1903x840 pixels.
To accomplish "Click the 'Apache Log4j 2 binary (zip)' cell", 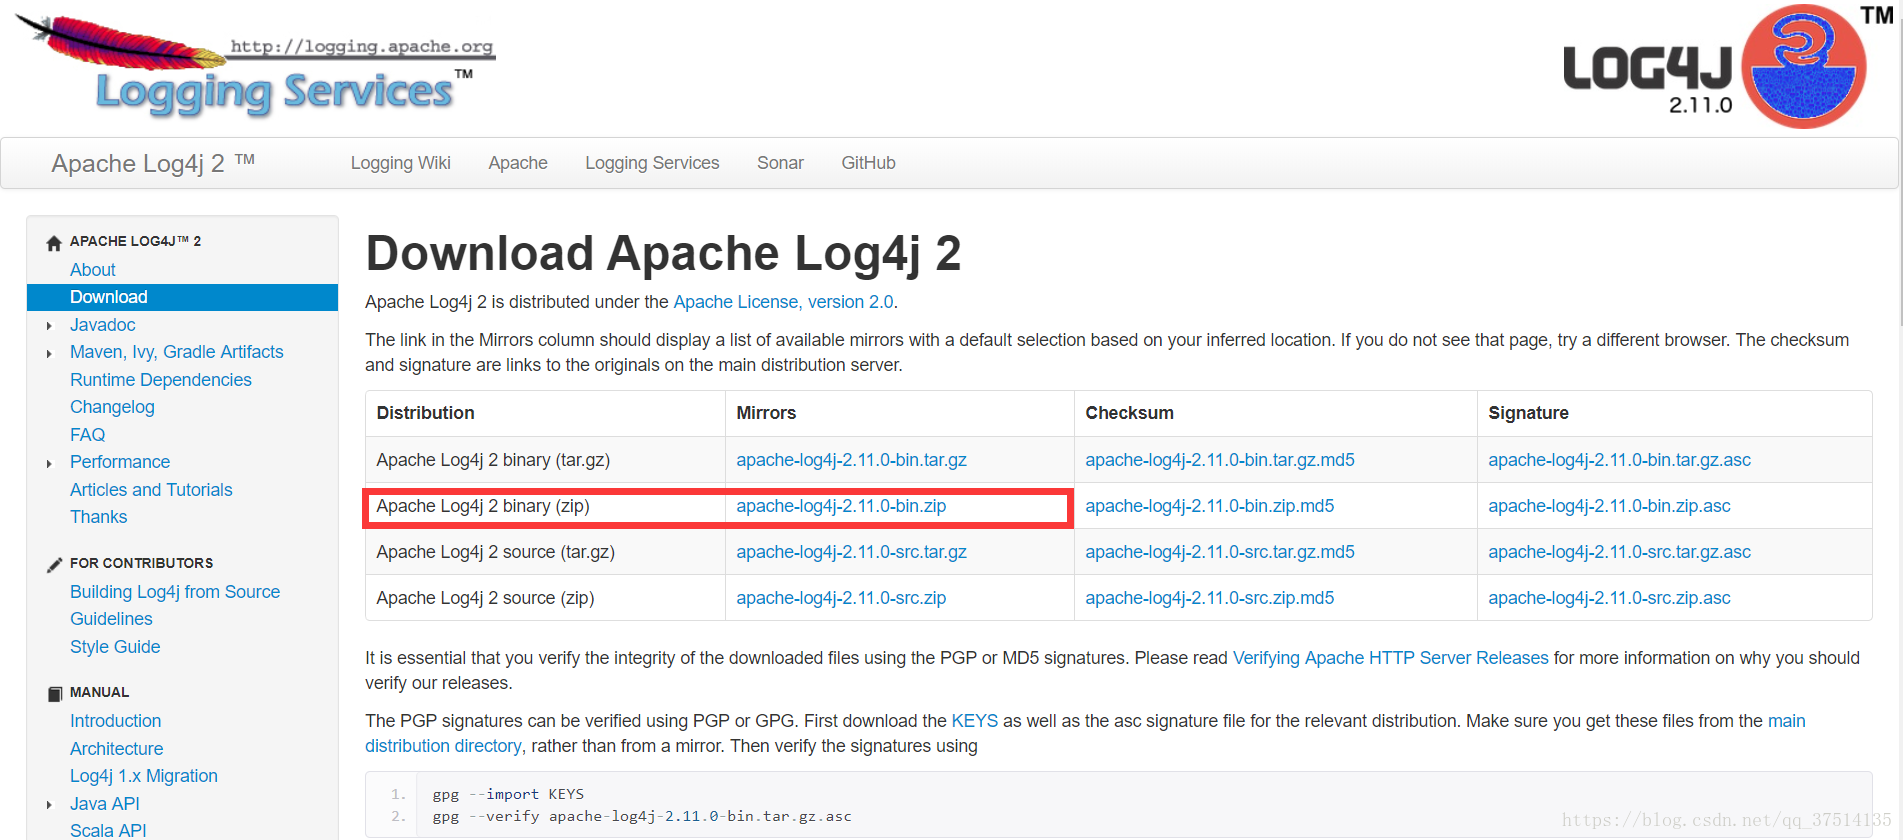I will [545, 506].
